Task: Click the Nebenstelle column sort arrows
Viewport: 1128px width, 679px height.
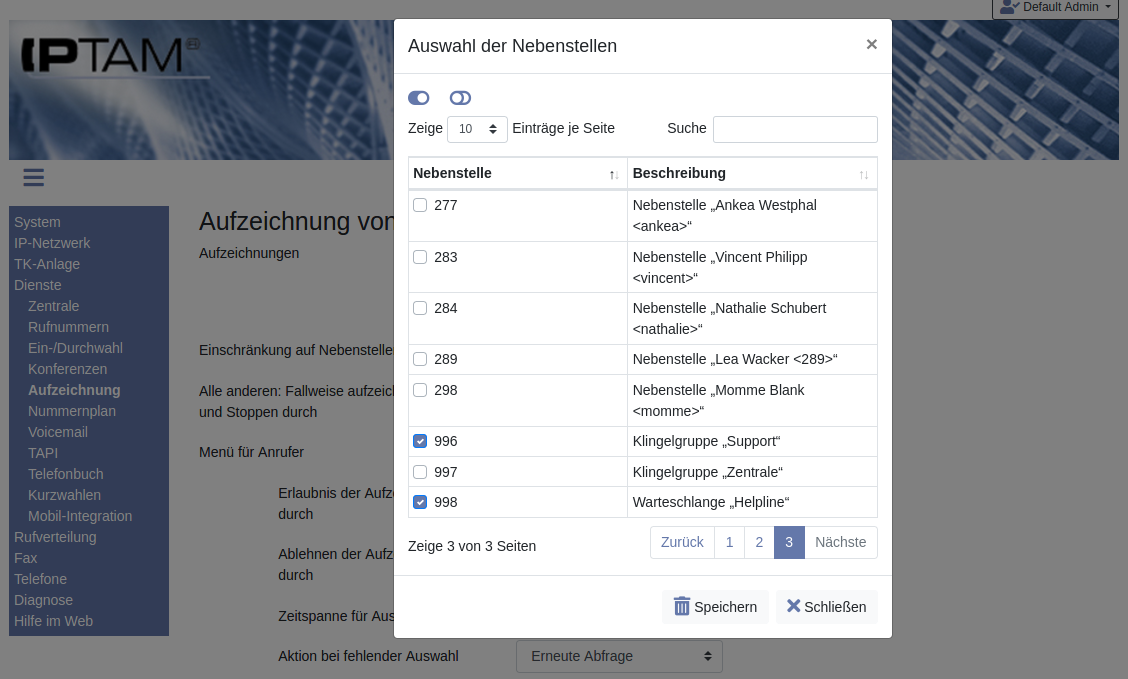Action: pyautogui.click(x=614, y=174)
